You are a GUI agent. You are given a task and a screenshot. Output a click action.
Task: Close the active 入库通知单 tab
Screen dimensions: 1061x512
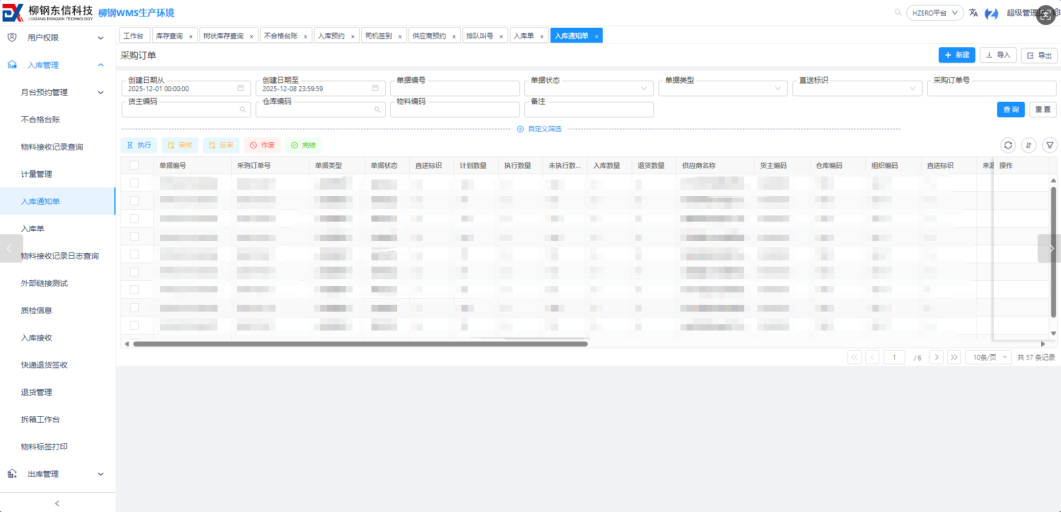tap(596, 36)
